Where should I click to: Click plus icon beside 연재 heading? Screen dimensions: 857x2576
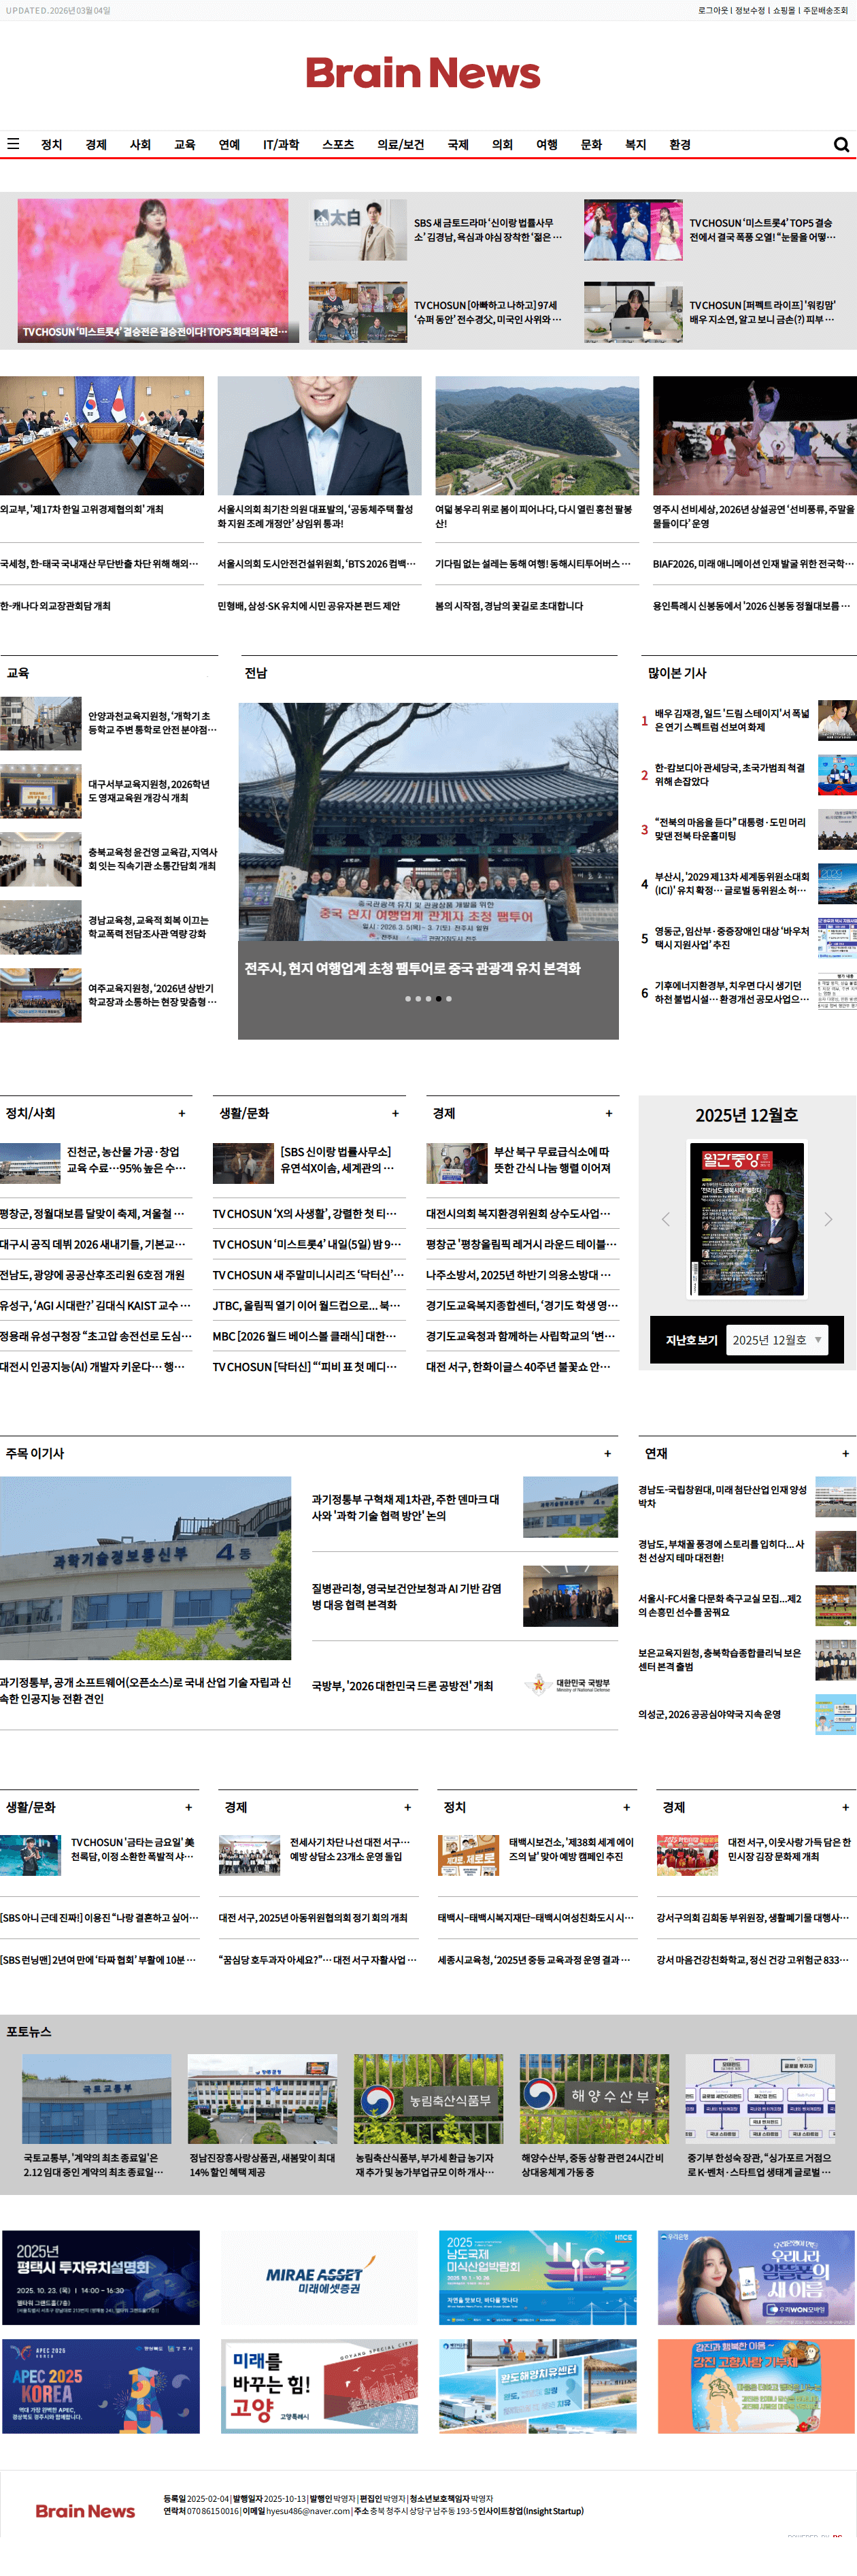(845, 1453)
